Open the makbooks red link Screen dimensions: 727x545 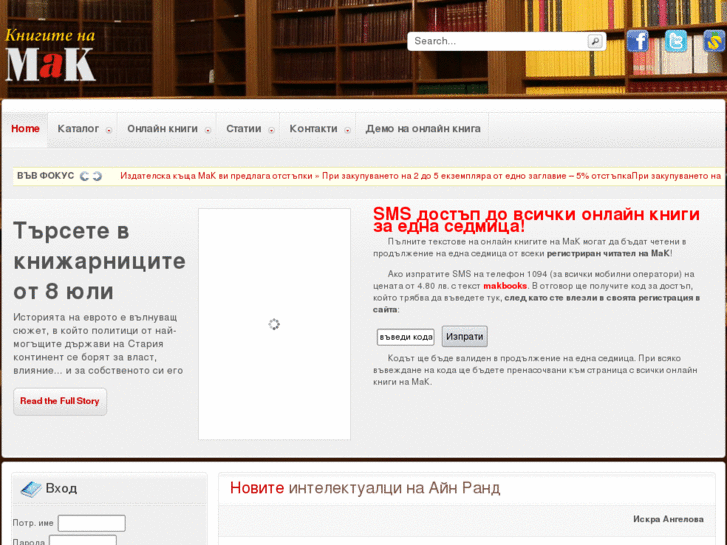tap(505, 286)
